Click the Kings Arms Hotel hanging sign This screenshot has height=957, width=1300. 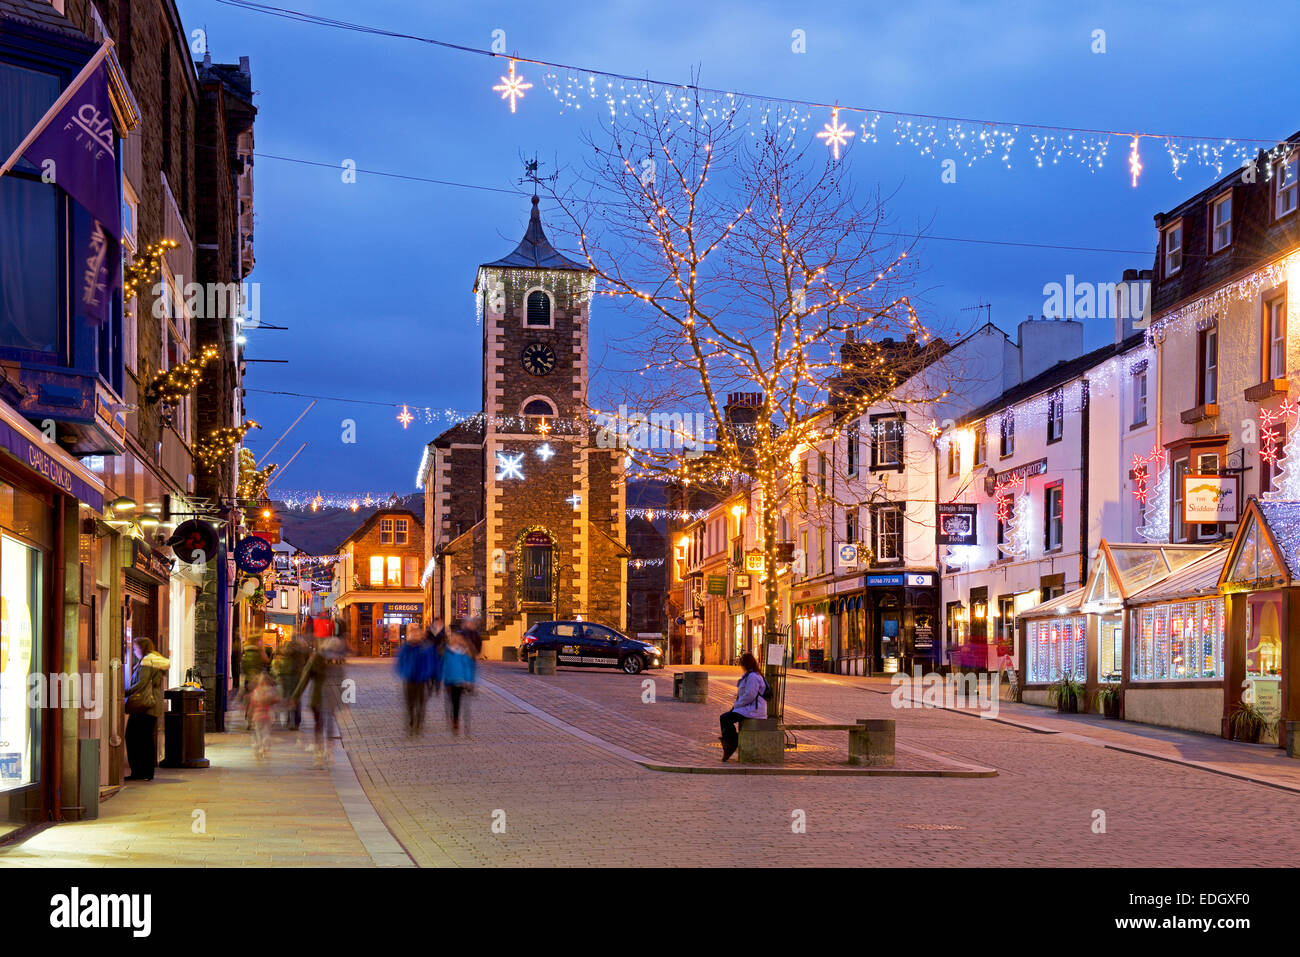[956, 523]
